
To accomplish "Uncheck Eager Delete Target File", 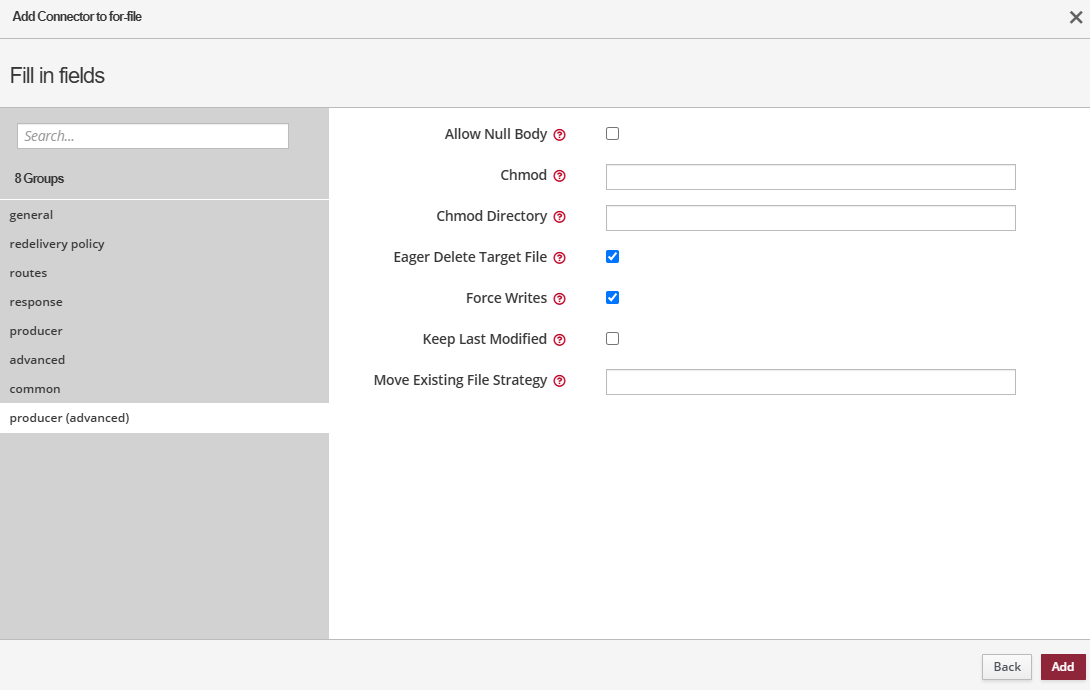I will click(x=613, y=257).
